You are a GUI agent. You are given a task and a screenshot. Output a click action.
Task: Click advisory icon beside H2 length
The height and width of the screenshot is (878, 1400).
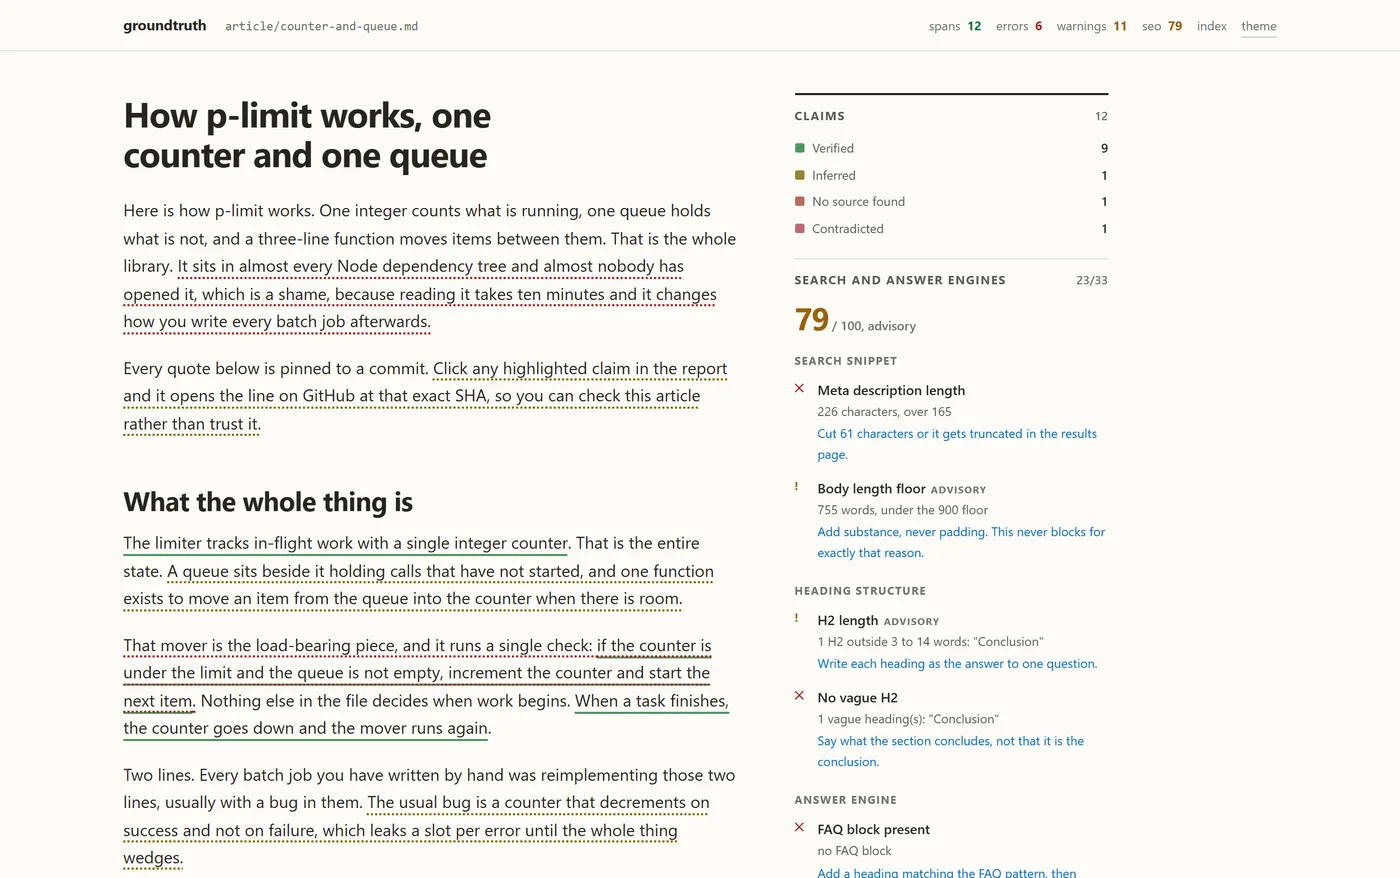797,619
